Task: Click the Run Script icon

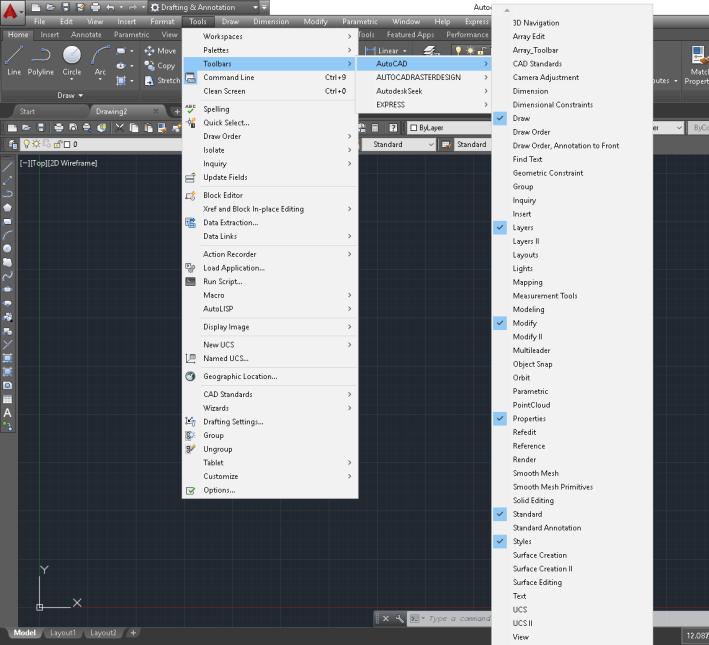Action: (x=190, y=281)
